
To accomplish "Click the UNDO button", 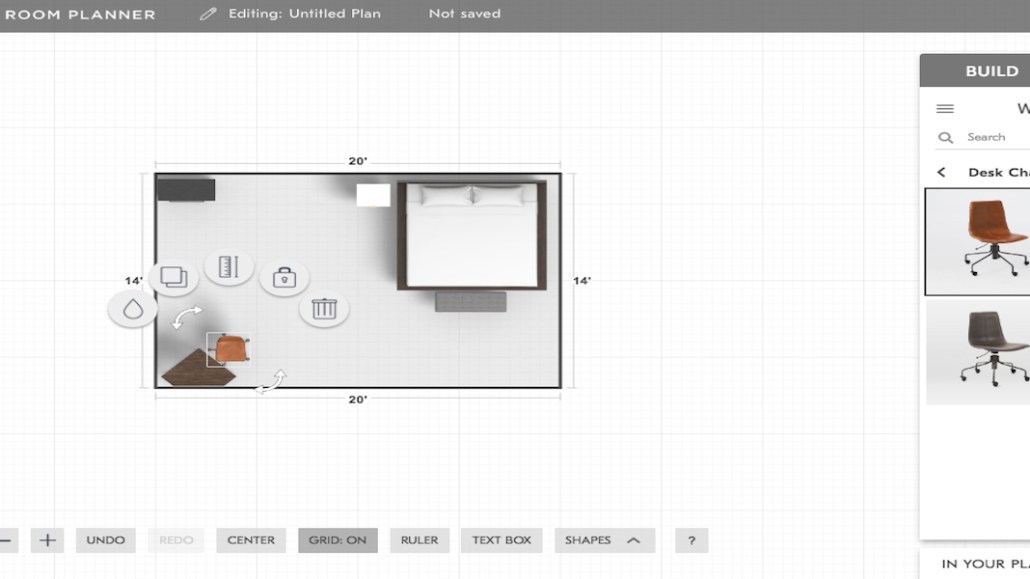I will click(105, 540).
